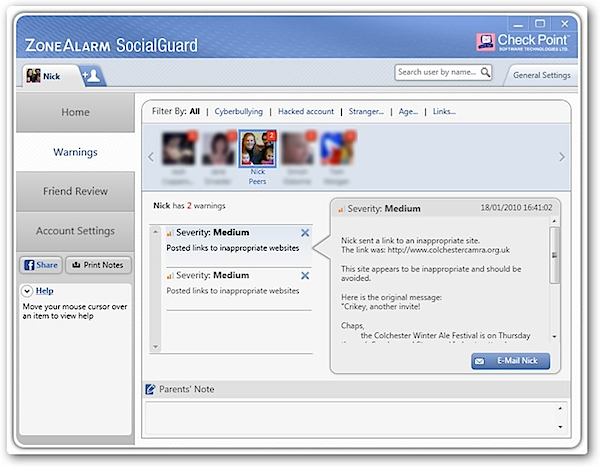Viewport: 600px width, 467px height.
Task: Click the E-Mail Nick button
Action: (x=510, y=361)
